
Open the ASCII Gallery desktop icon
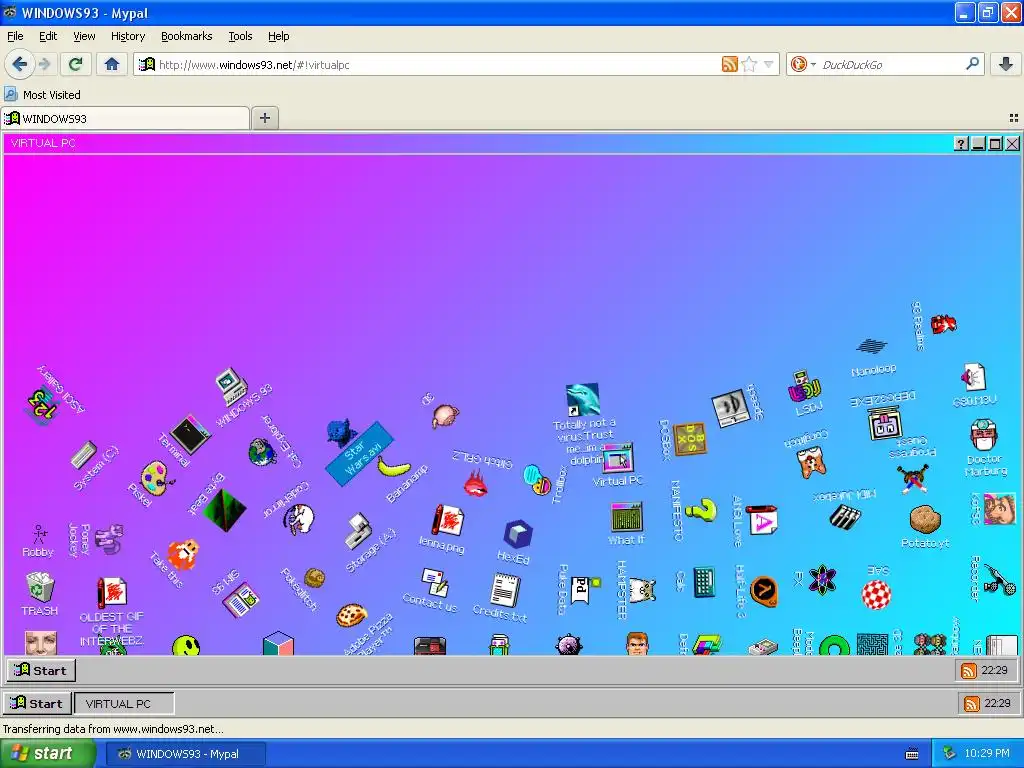pyautogui.click(x=43, y=404)
